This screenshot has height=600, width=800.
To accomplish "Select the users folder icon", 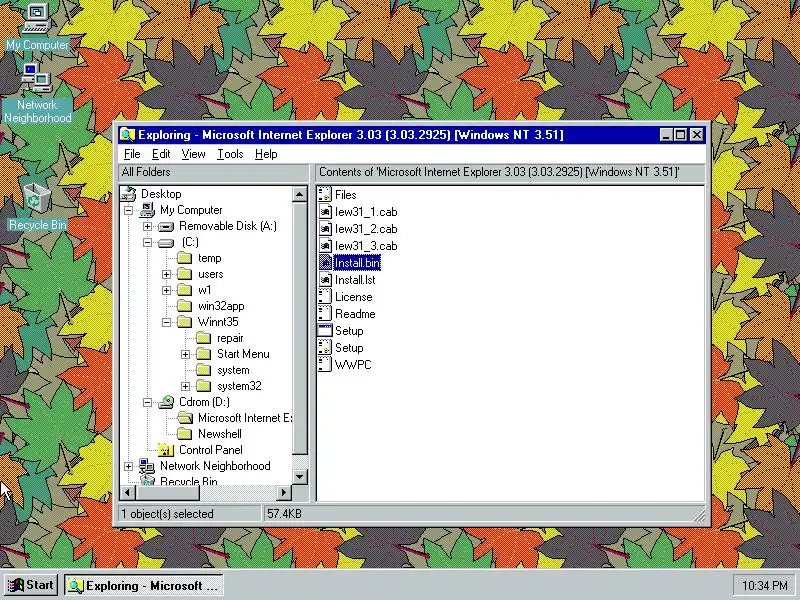I will (x=185, y=274).
